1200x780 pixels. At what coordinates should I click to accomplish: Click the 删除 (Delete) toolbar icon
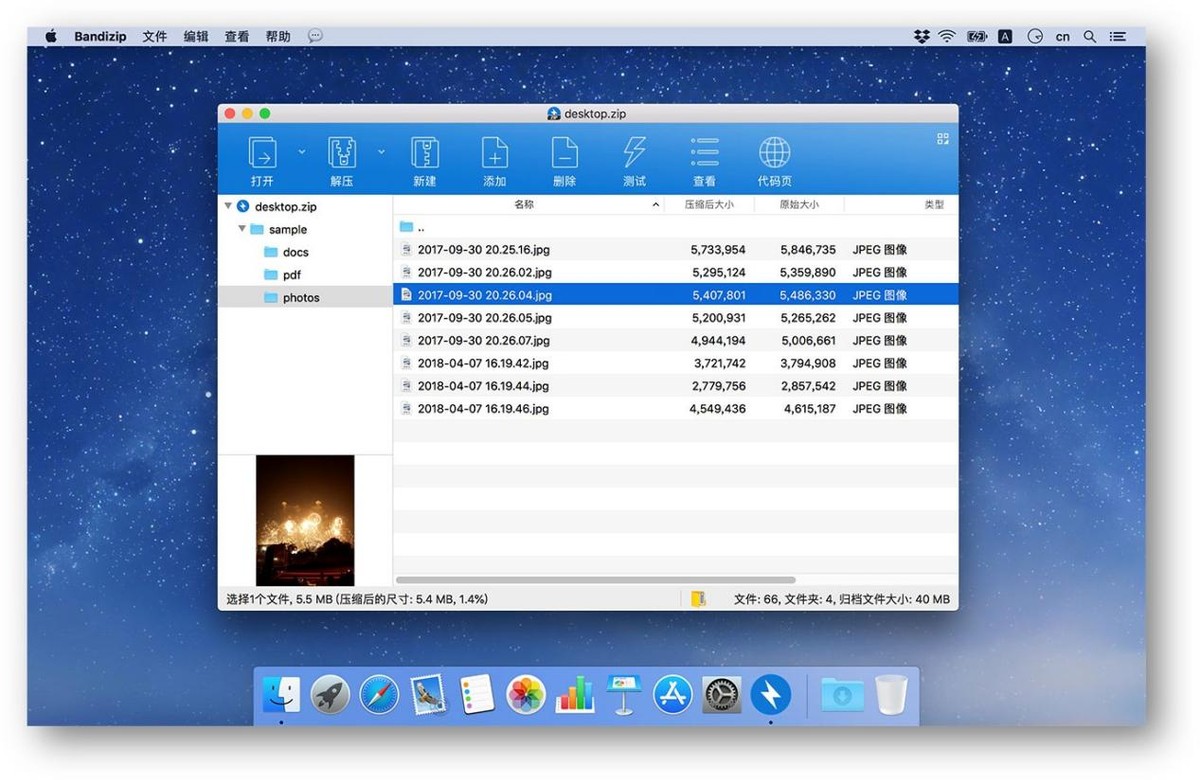565,154
